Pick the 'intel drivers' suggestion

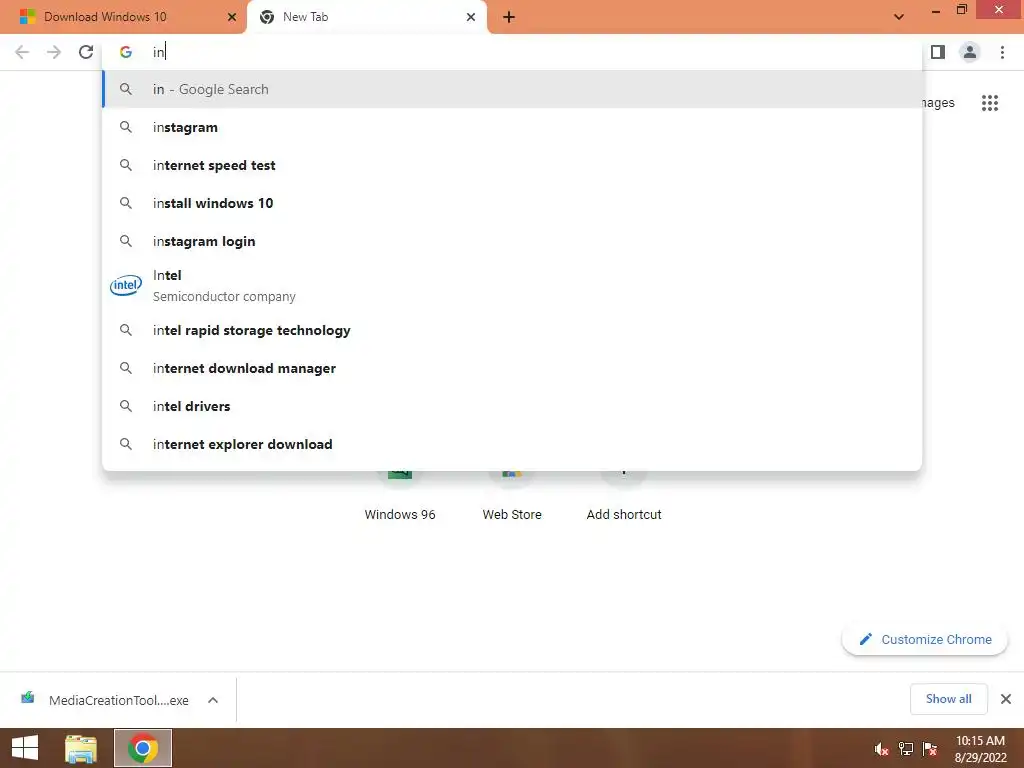pyautogui.click(x=512, y=406)
